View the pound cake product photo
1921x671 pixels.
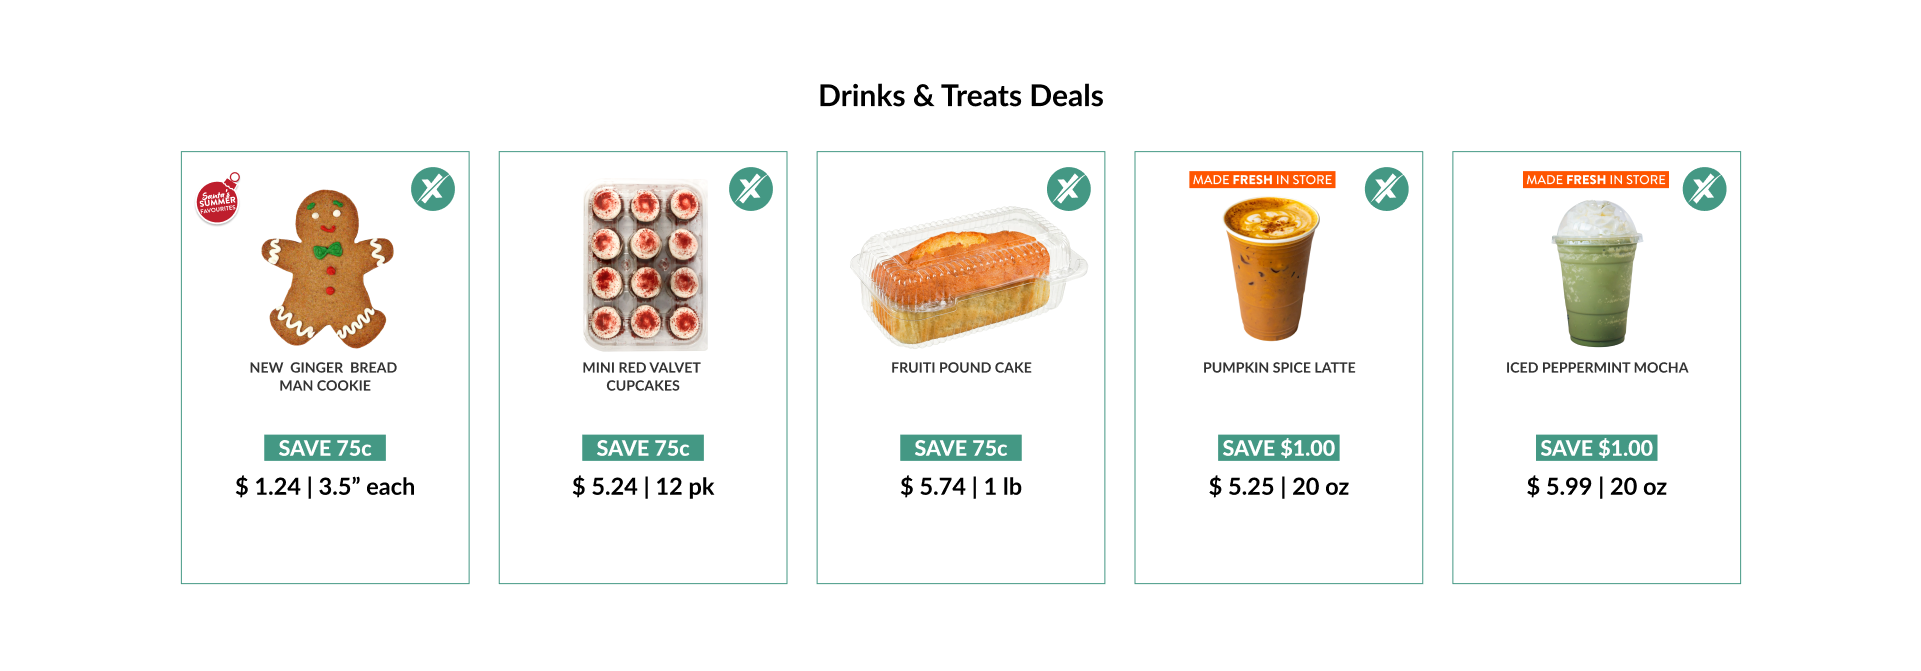(x=968, y=276)
